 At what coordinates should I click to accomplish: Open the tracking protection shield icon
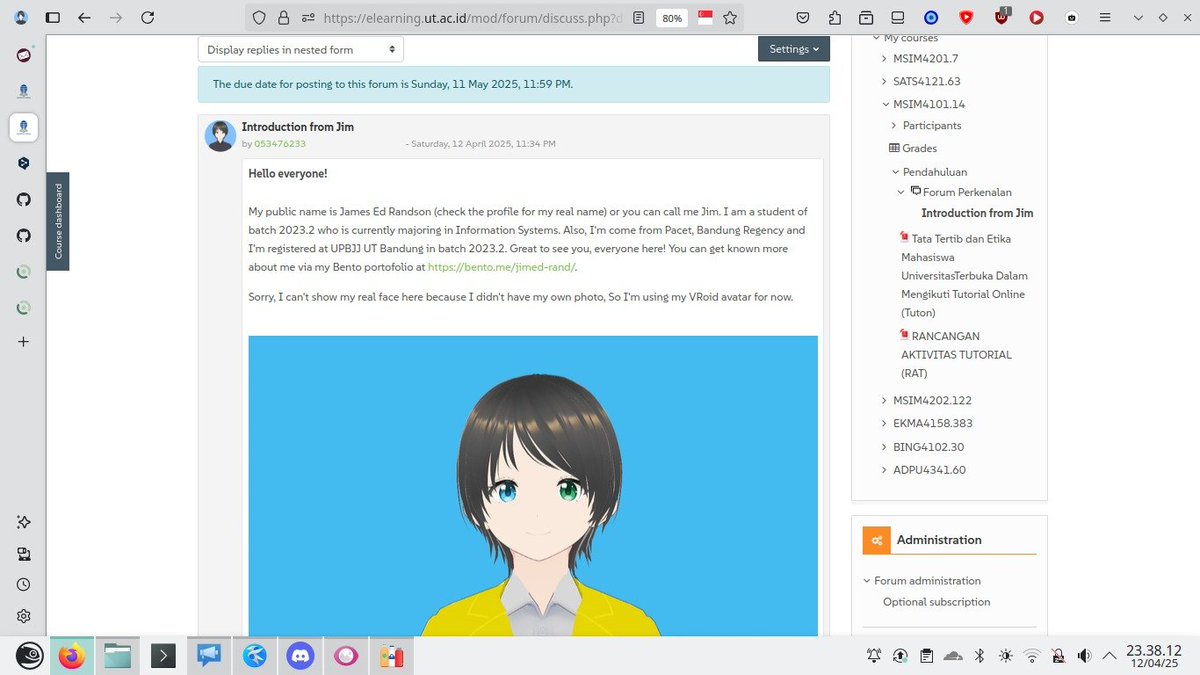coord(259,17)
